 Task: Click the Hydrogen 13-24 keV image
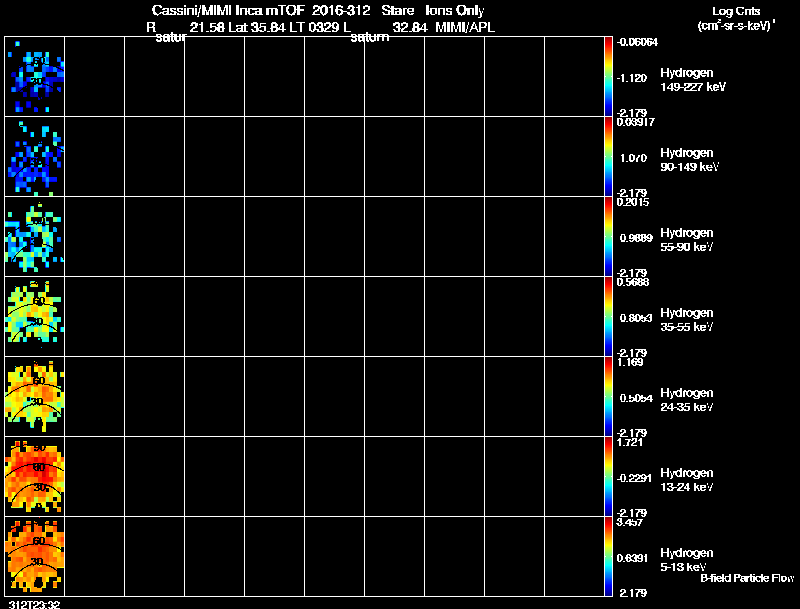pyautogui.click(x=35, y=477)
